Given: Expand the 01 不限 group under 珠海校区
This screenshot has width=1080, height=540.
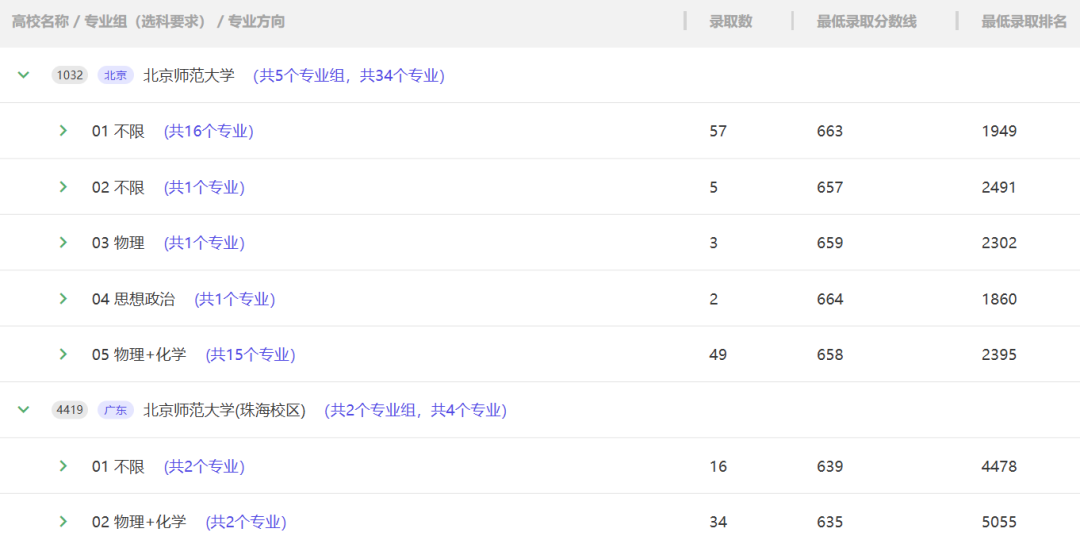Looking at the screenshot, I should 63,466.
